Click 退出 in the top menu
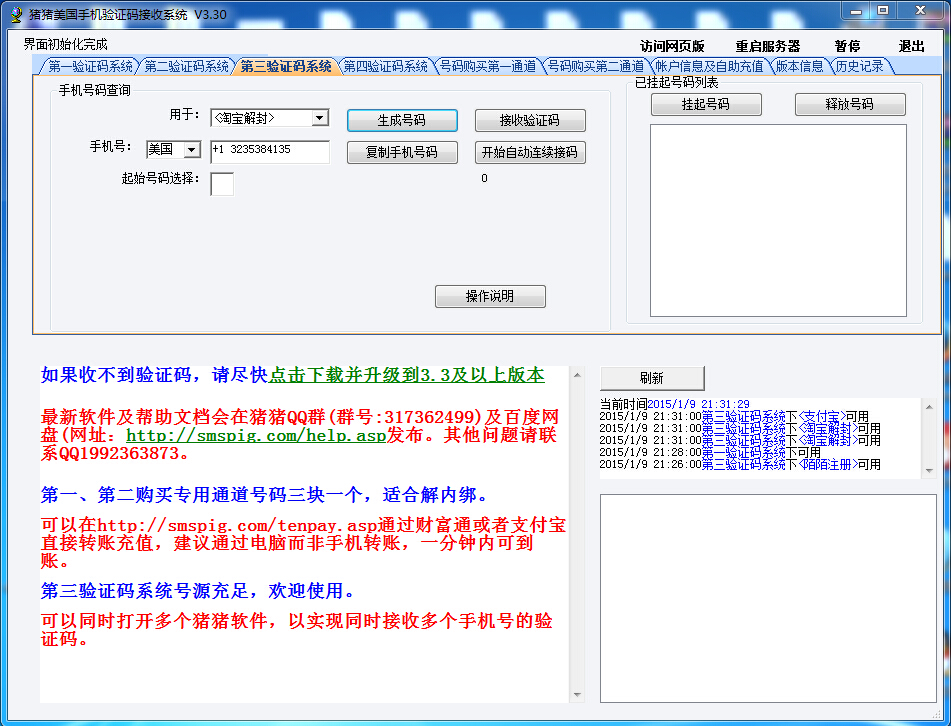 (x=911, y=46)
